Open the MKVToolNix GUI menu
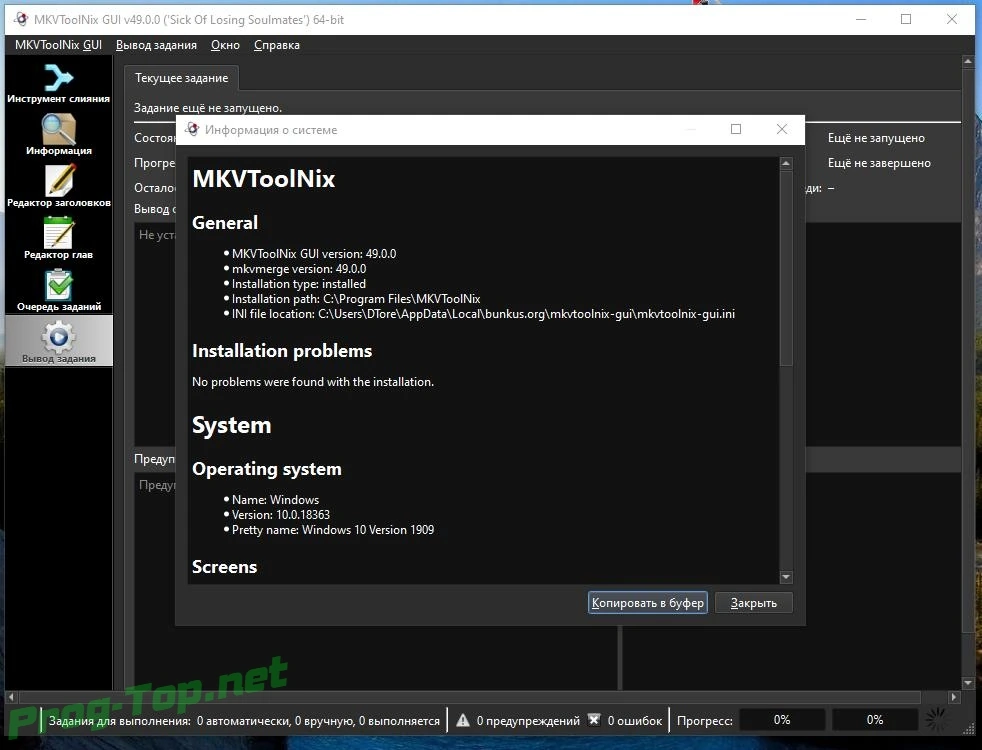Image resolution: width=982 pixels, height=750 pixels. (58, 45)
